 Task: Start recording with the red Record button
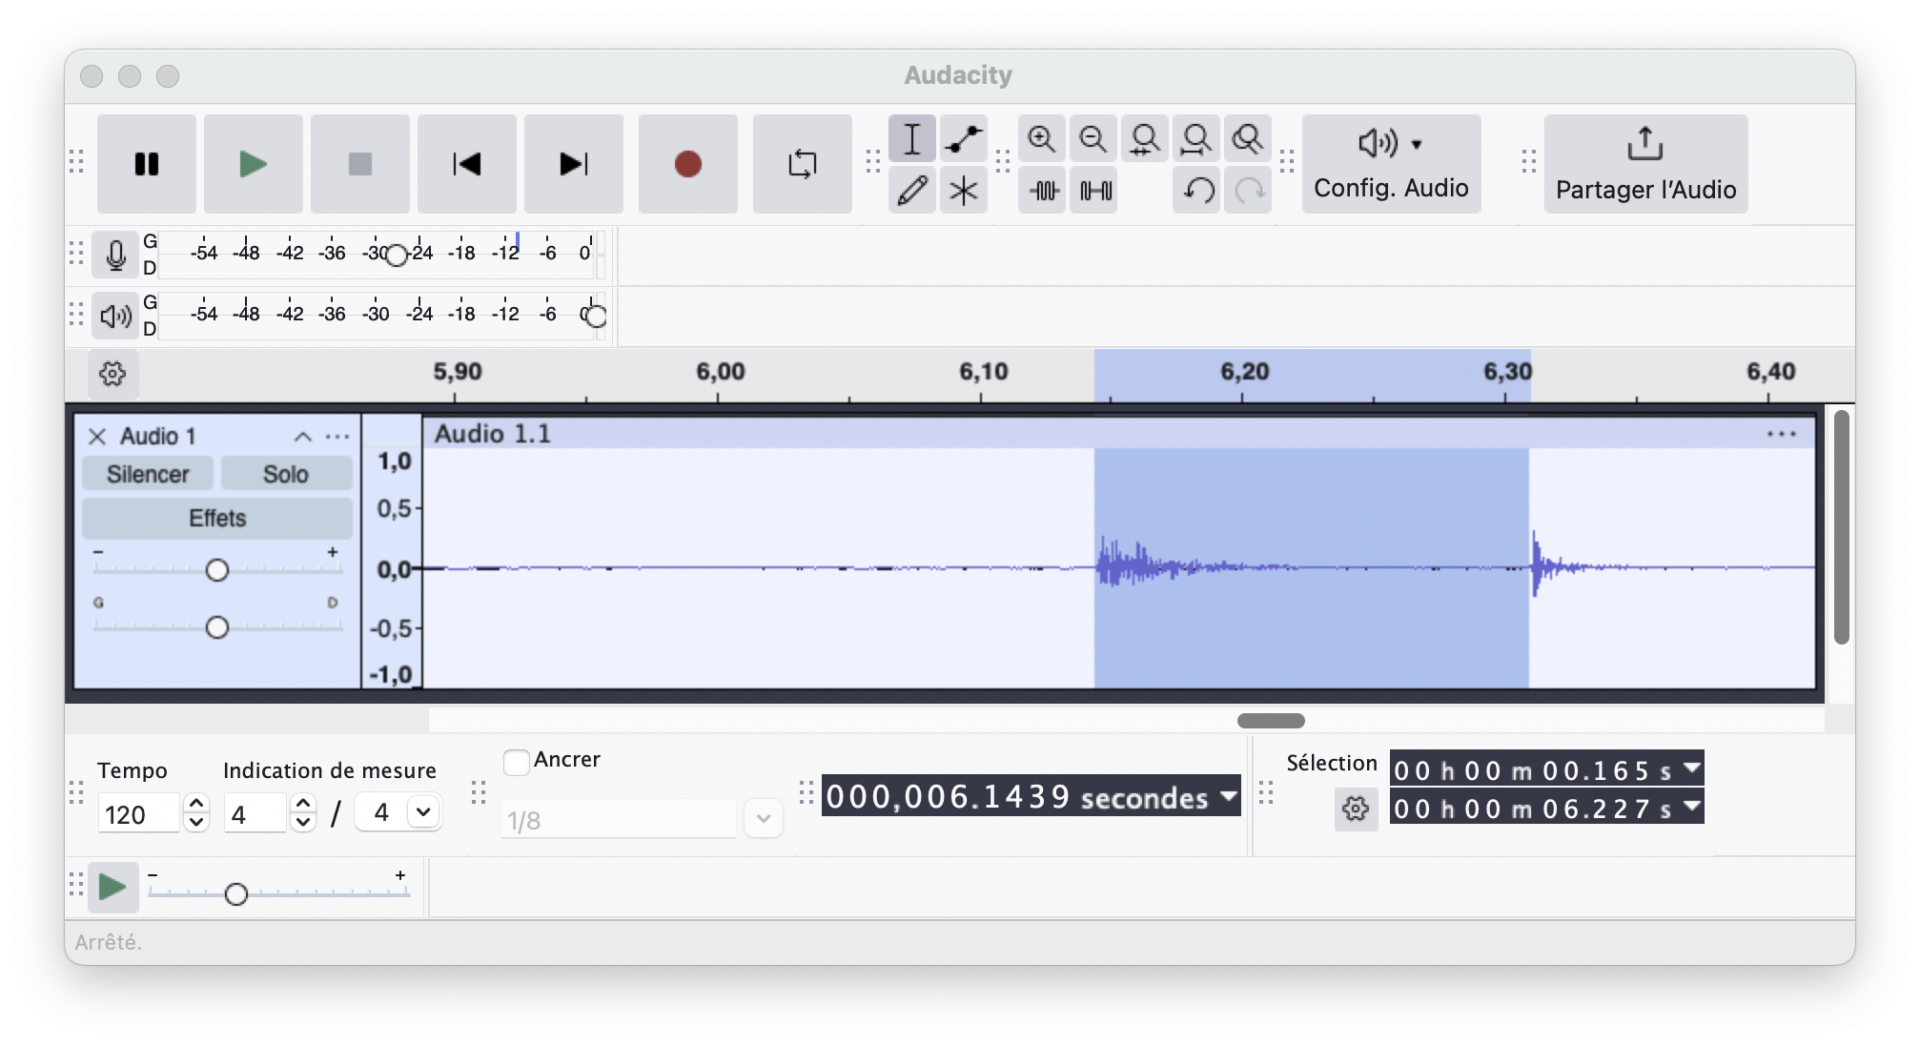(688, 164)
